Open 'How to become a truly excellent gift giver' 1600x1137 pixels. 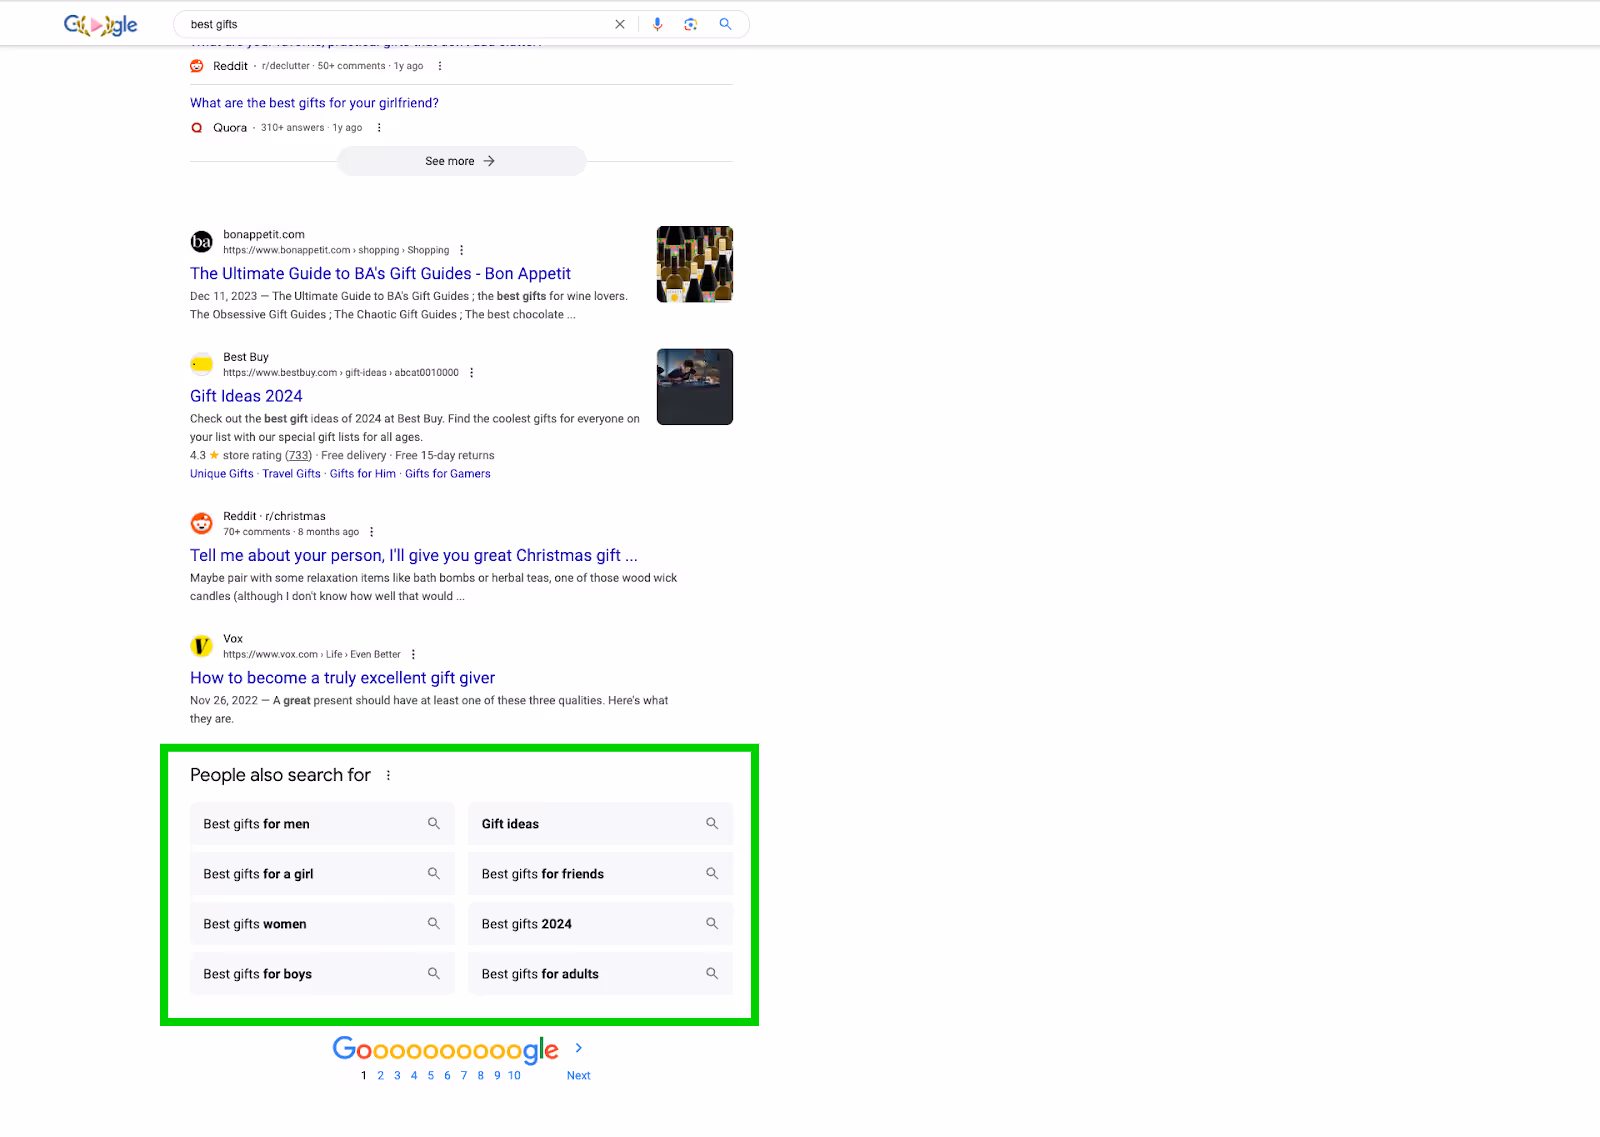point(343,678)
